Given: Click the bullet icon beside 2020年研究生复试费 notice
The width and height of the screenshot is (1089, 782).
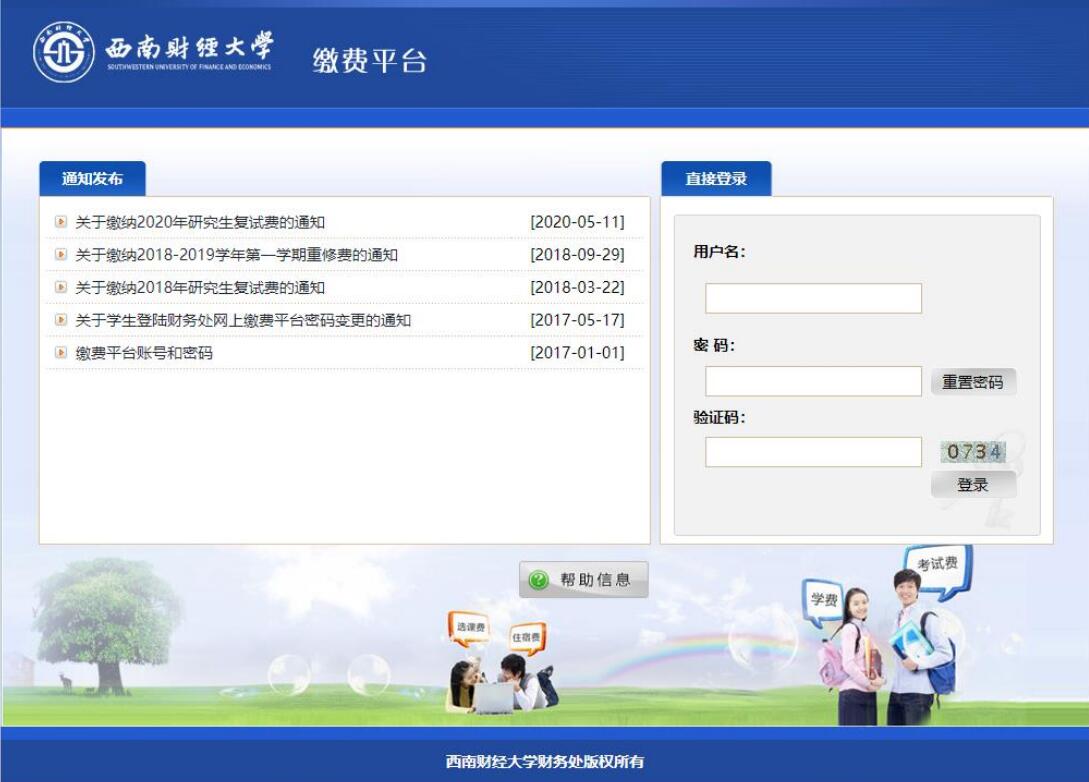Looking at the screenshot, I should 61,222.
